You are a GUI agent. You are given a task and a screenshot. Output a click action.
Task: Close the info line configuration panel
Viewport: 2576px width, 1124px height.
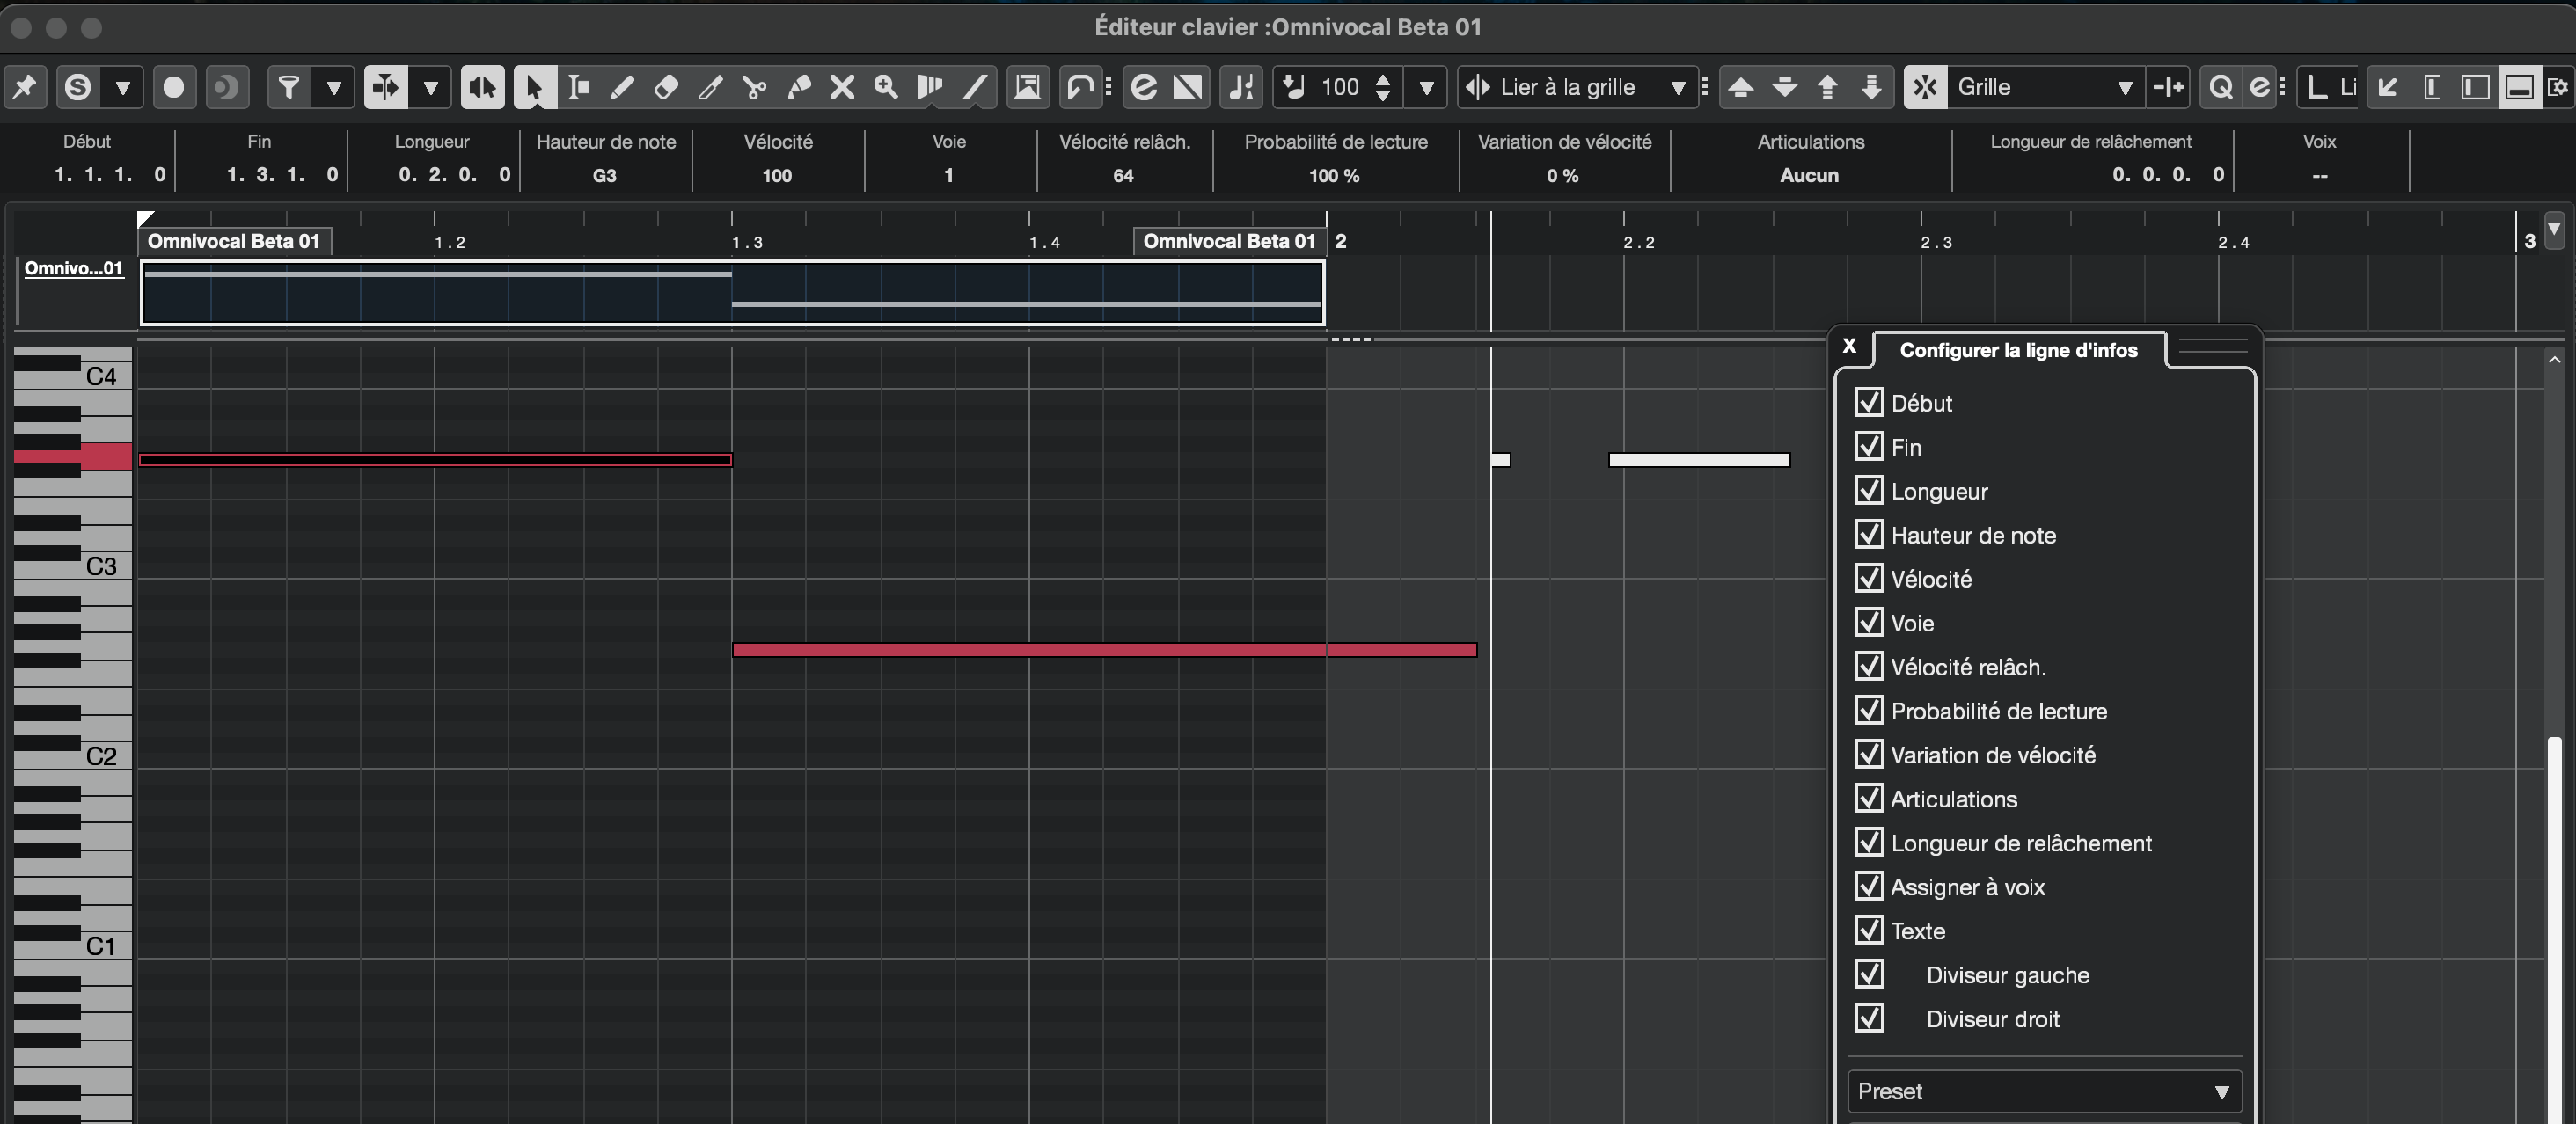coord(1849,346)
